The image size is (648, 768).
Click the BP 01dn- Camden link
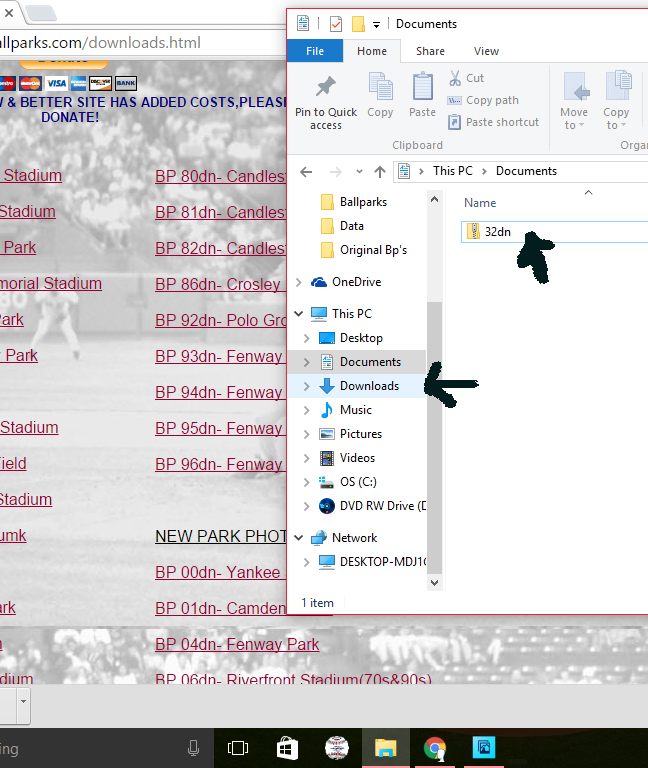point(220,608)
